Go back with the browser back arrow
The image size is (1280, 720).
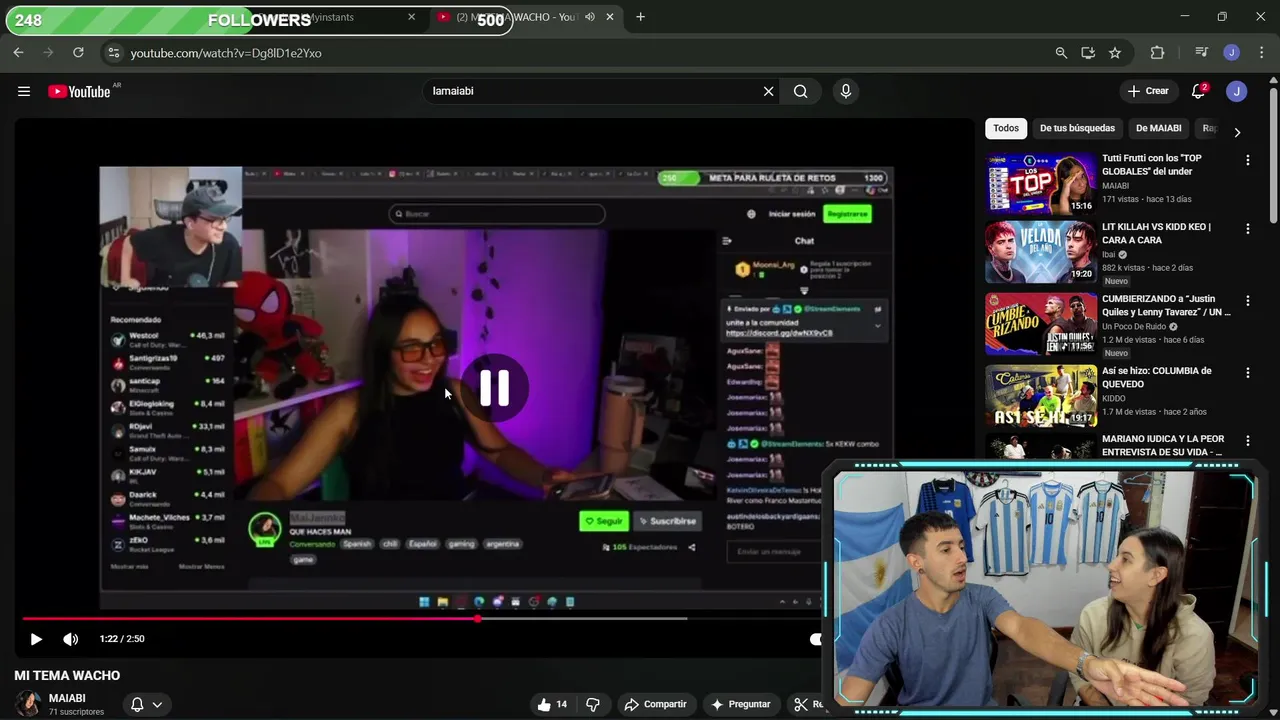tap(18, 53)
